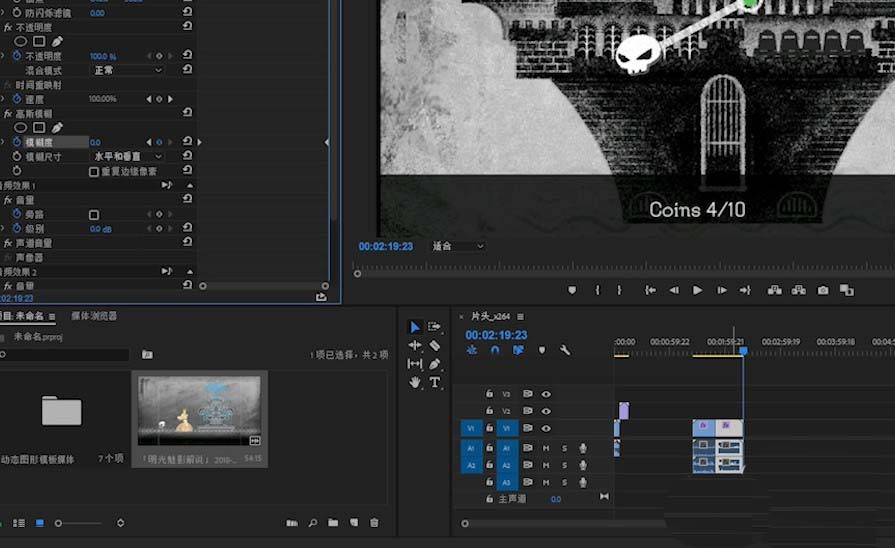Toggle the 旁路 bypass checkbox

click(94, 215)
